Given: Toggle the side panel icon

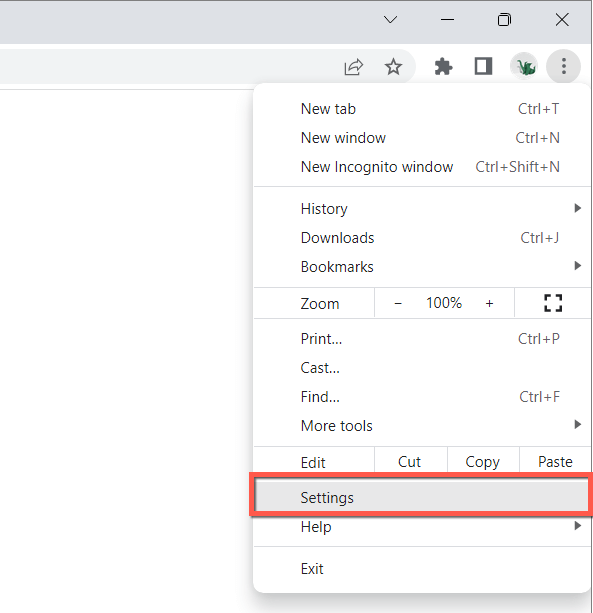Looking at the screenshot, I should click(483, 66).
